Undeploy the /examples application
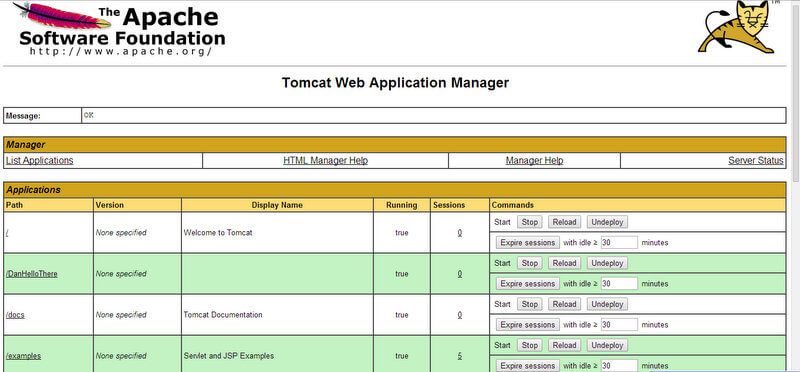Image resolution: width=800 pixels, height=372 pixels. (607, 345)
